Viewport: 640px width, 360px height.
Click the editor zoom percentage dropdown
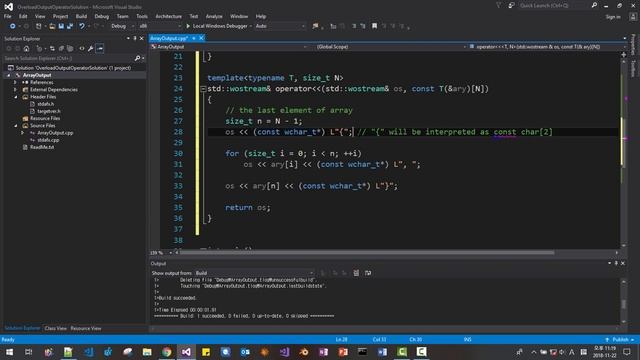click(x=161, y=253)
